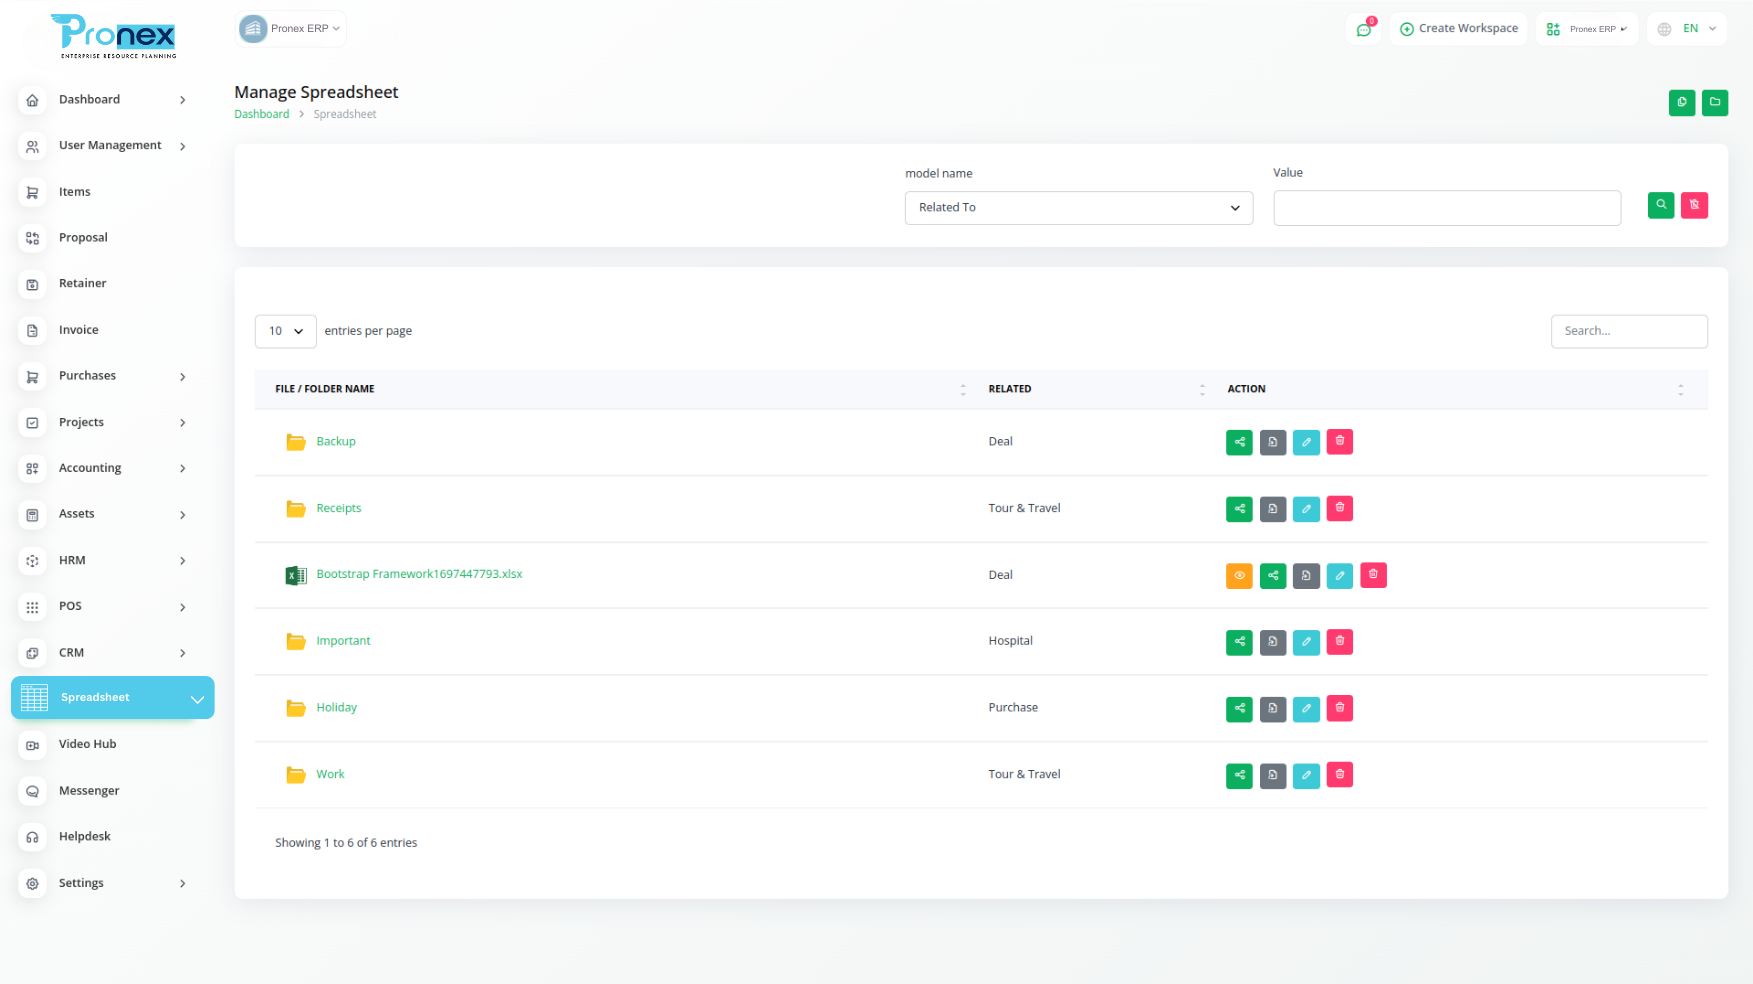Delete the Important folder

pos(1340,641)
